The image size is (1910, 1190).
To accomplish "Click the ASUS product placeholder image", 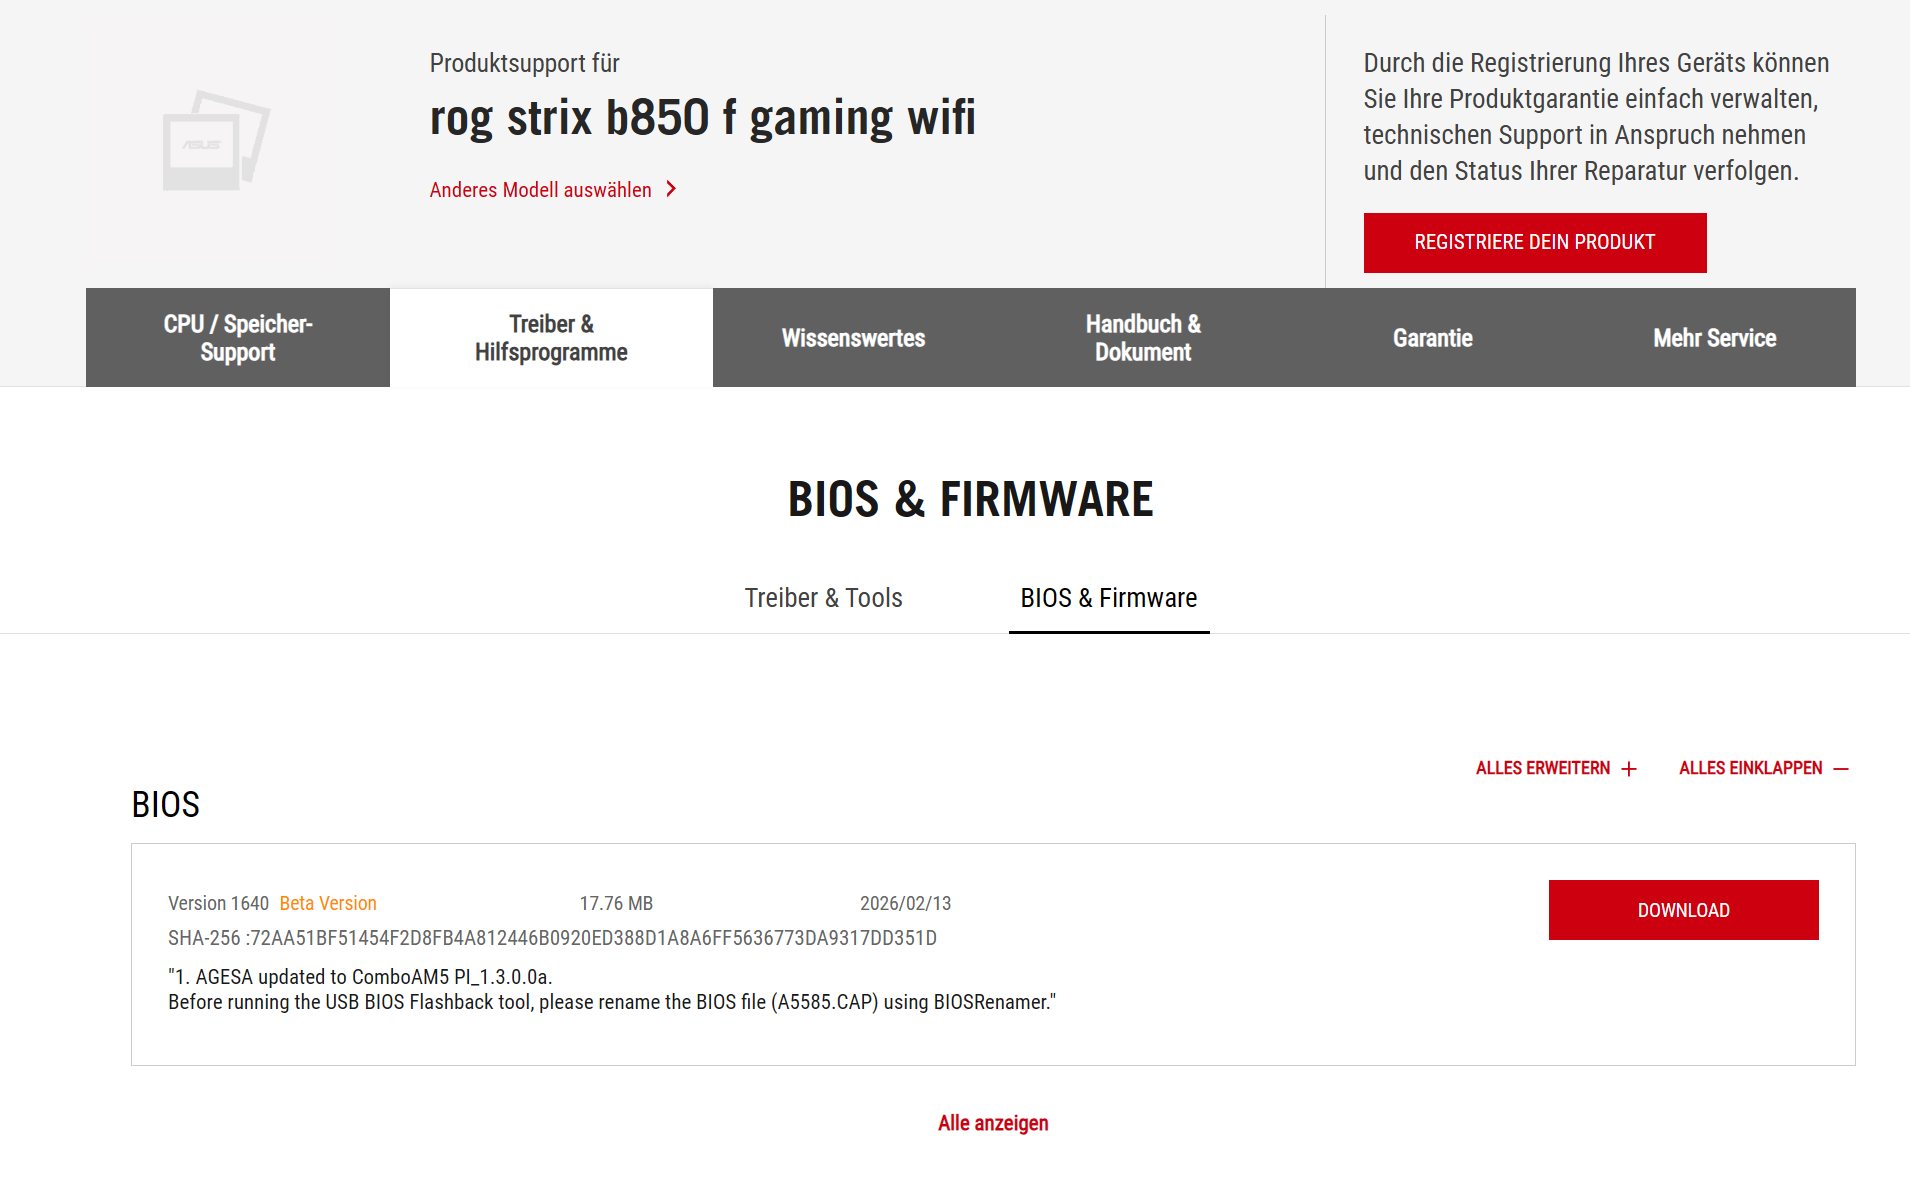I will click(216, 140).
